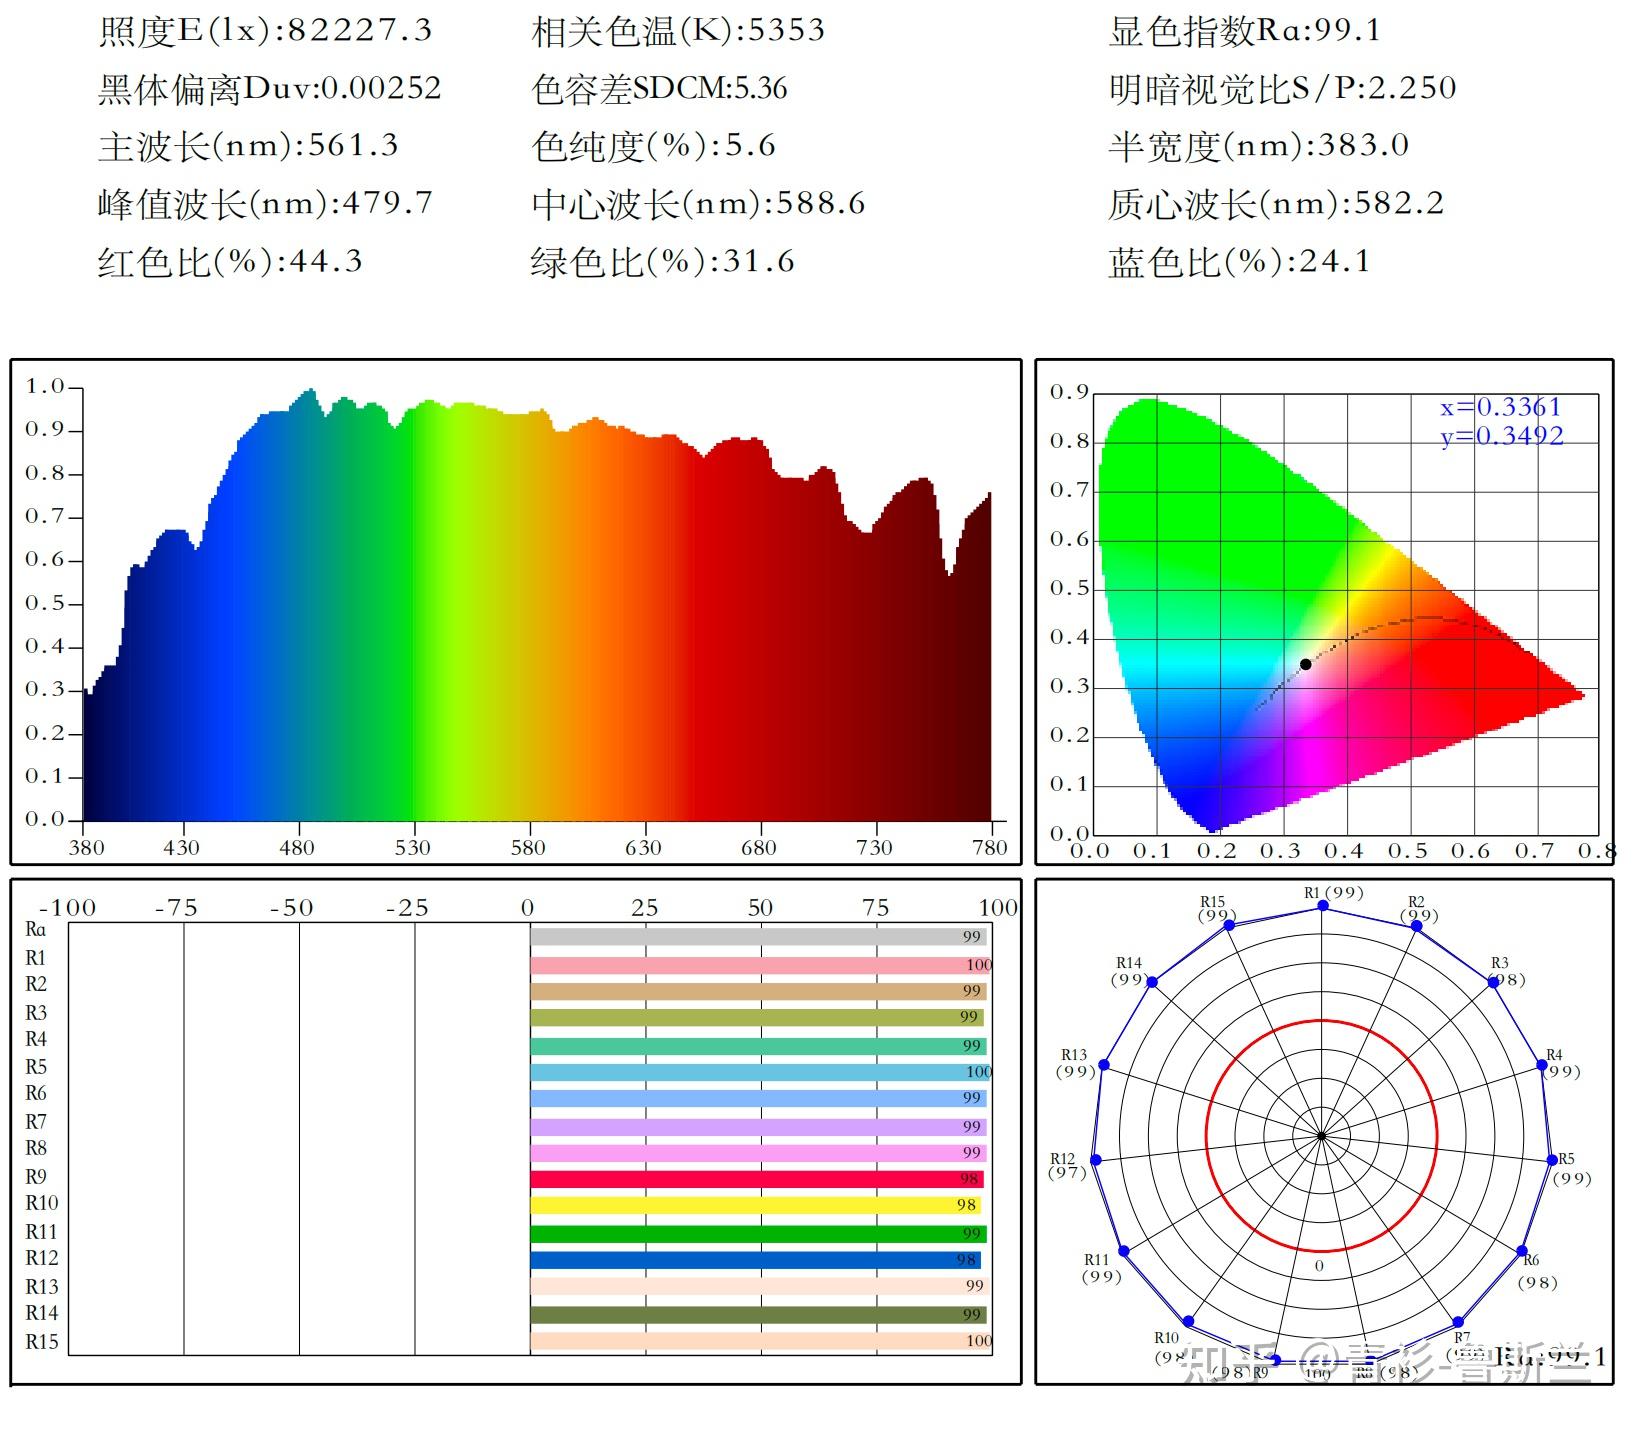This screenshot has height=1430, width=1634.
Task: Click the green ratio 绿色比(%):31.6
Action: (x=664, y=263)
